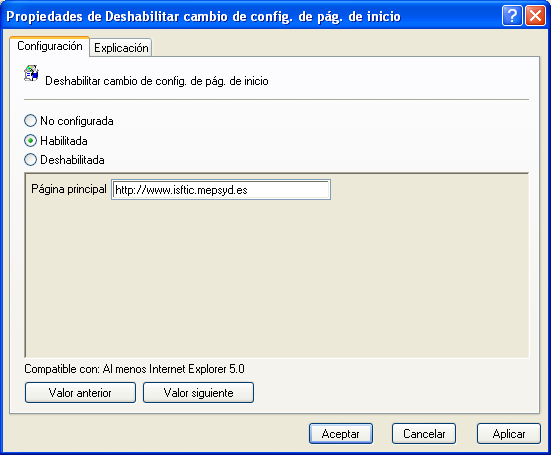Click the Deshabilitada label text
The image size is (551, 455).
(72, 160)
